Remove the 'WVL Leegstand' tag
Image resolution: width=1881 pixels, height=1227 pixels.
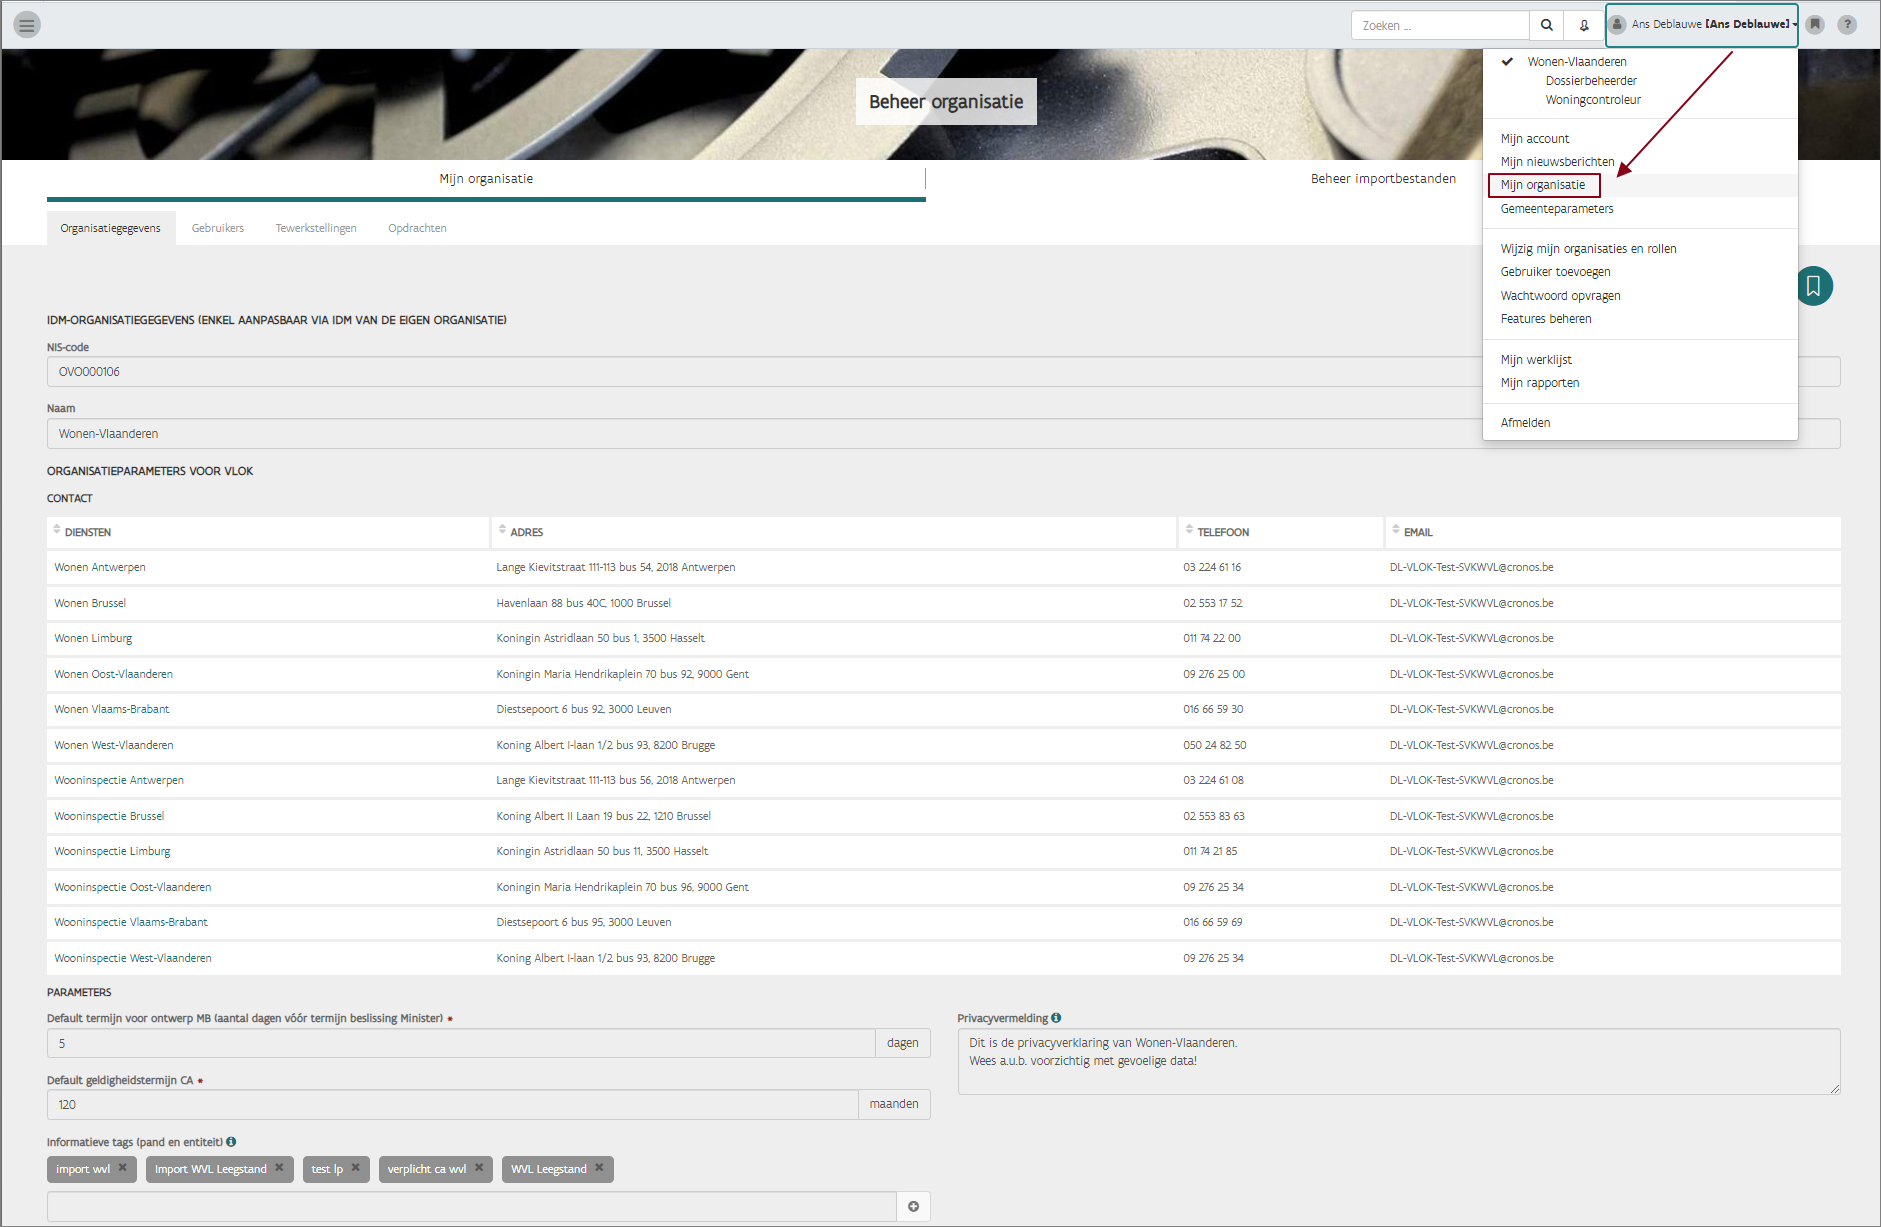click(x=599, y=1168)
